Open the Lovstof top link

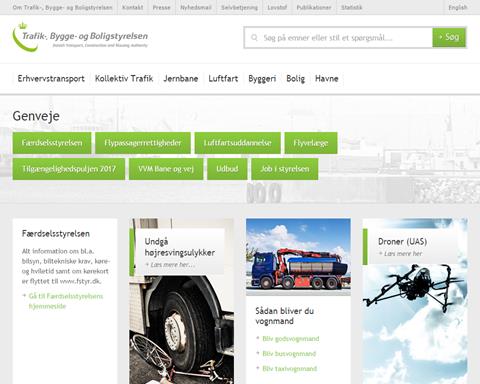(277, 7)
